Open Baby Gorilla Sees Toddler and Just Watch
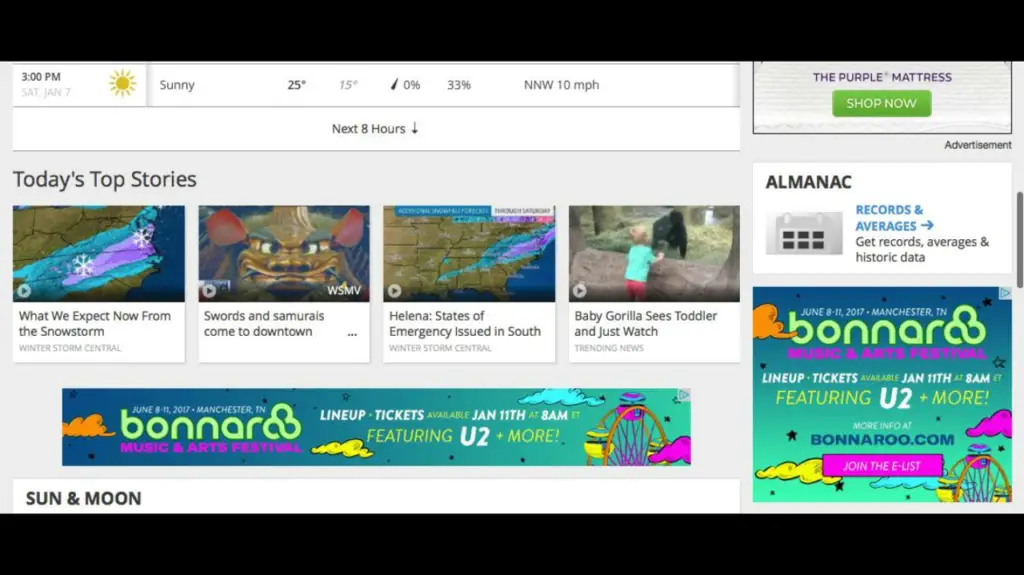The width and height of the screenshot is (1024, 575). point(646,323)
